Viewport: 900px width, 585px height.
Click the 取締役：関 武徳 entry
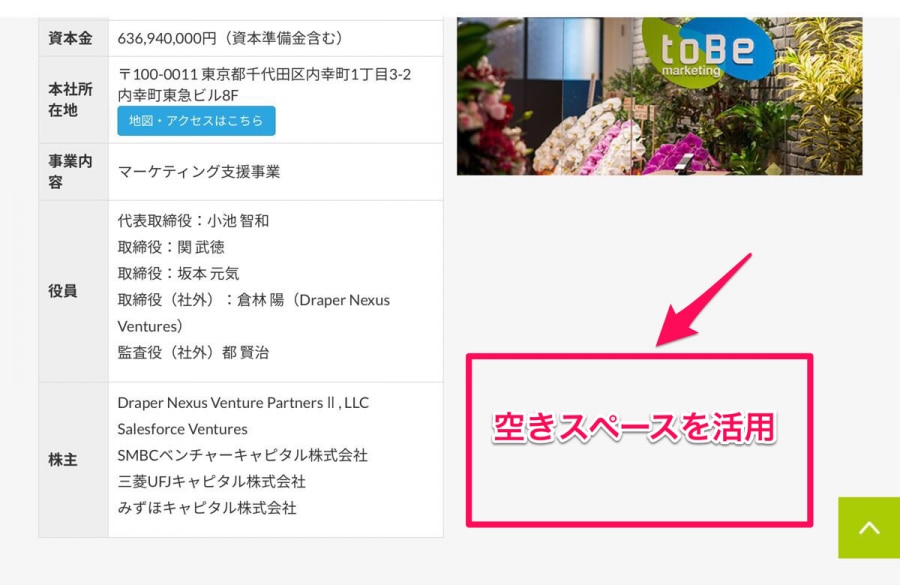[x=171, y=247]
